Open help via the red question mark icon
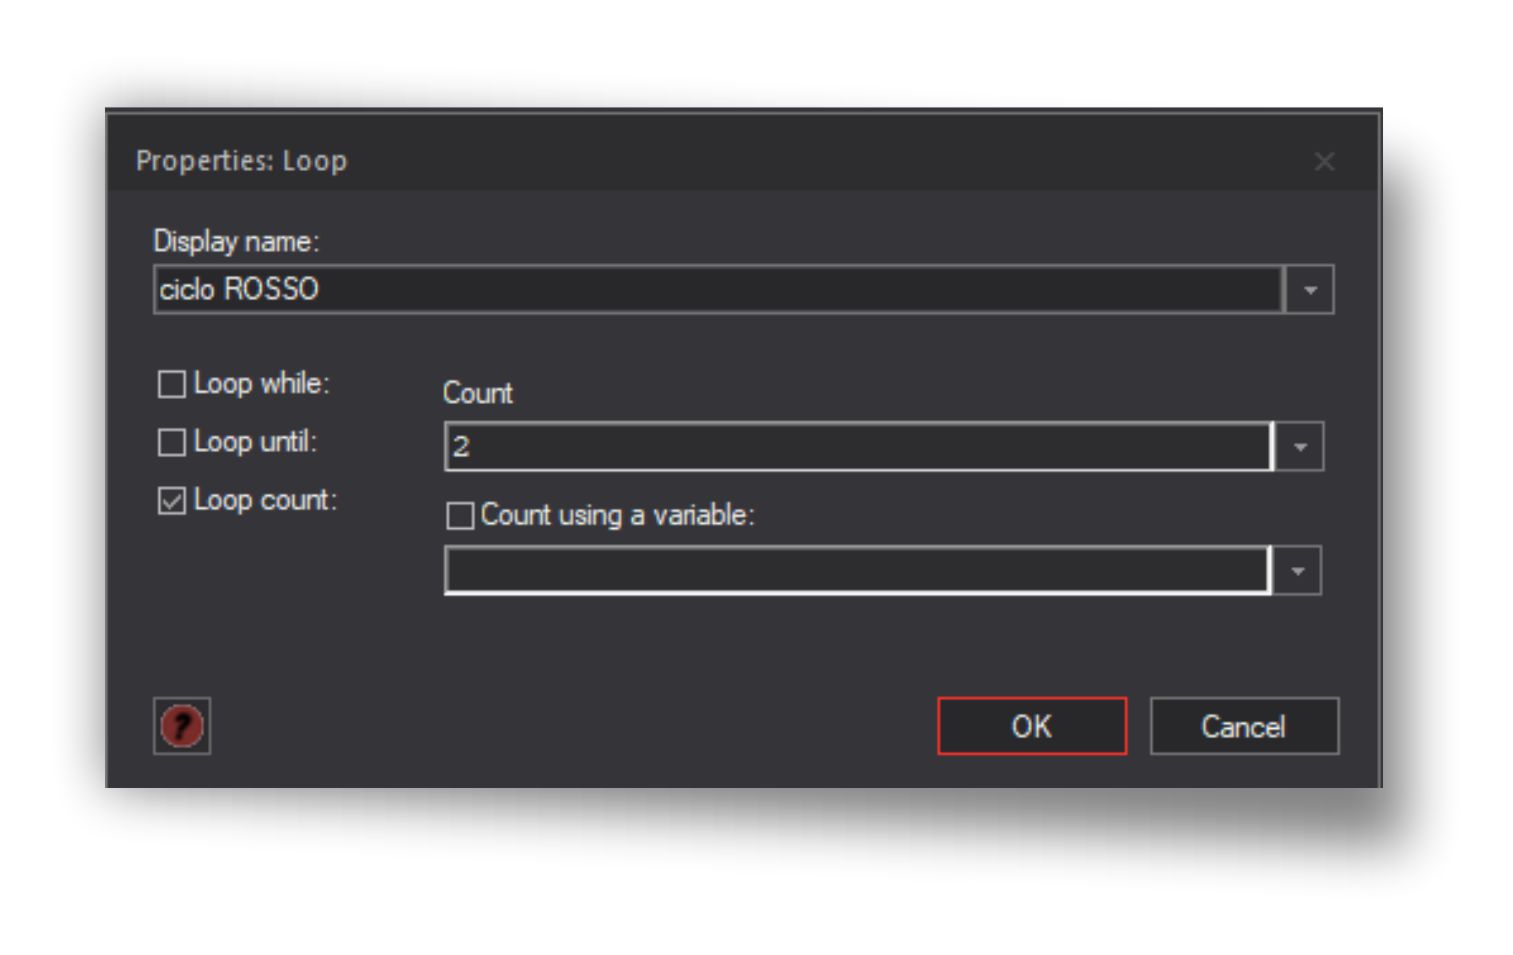 coord(182,726)
